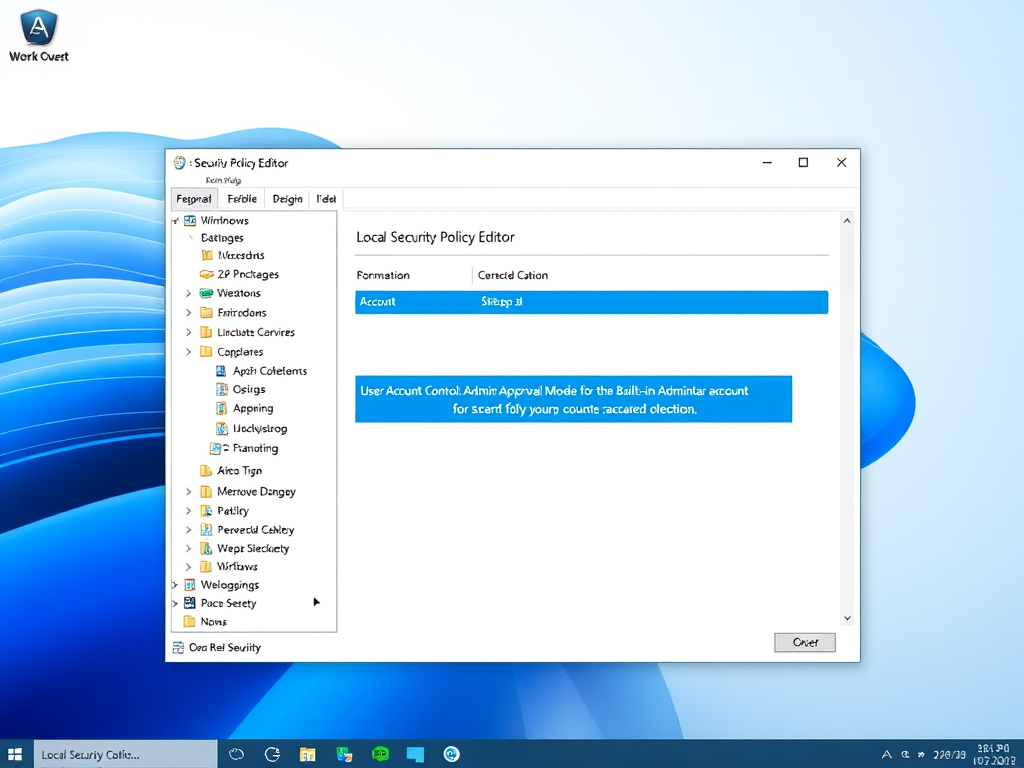
Task: Open the Windows Start button
Action: click(15, 754)
